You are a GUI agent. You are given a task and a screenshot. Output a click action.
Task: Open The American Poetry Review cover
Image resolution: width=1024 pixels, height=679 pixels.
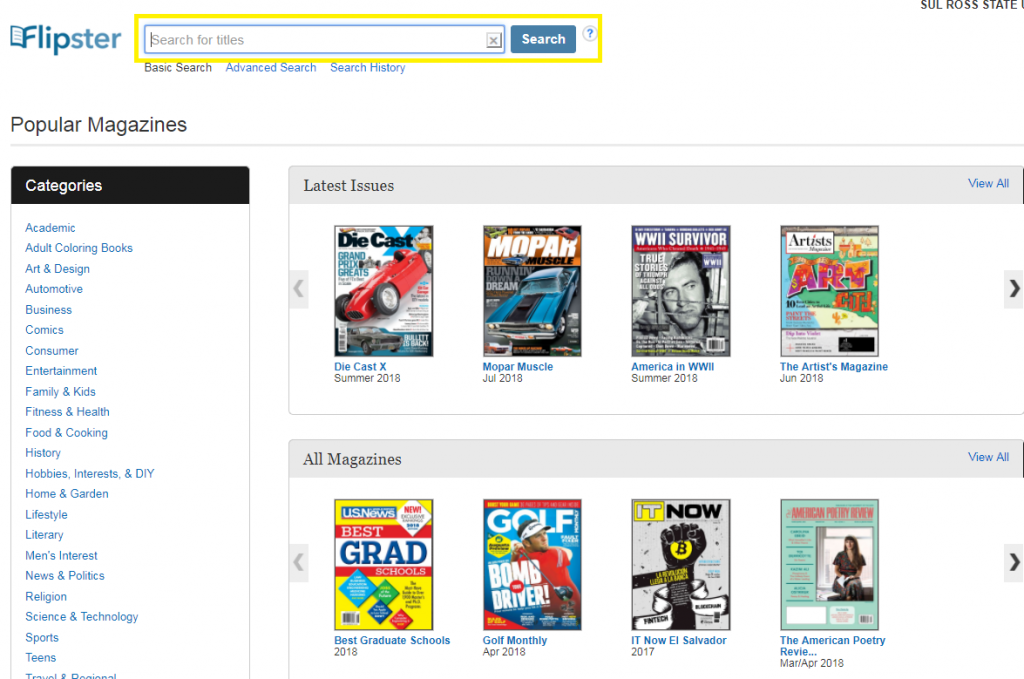(829, 565)
